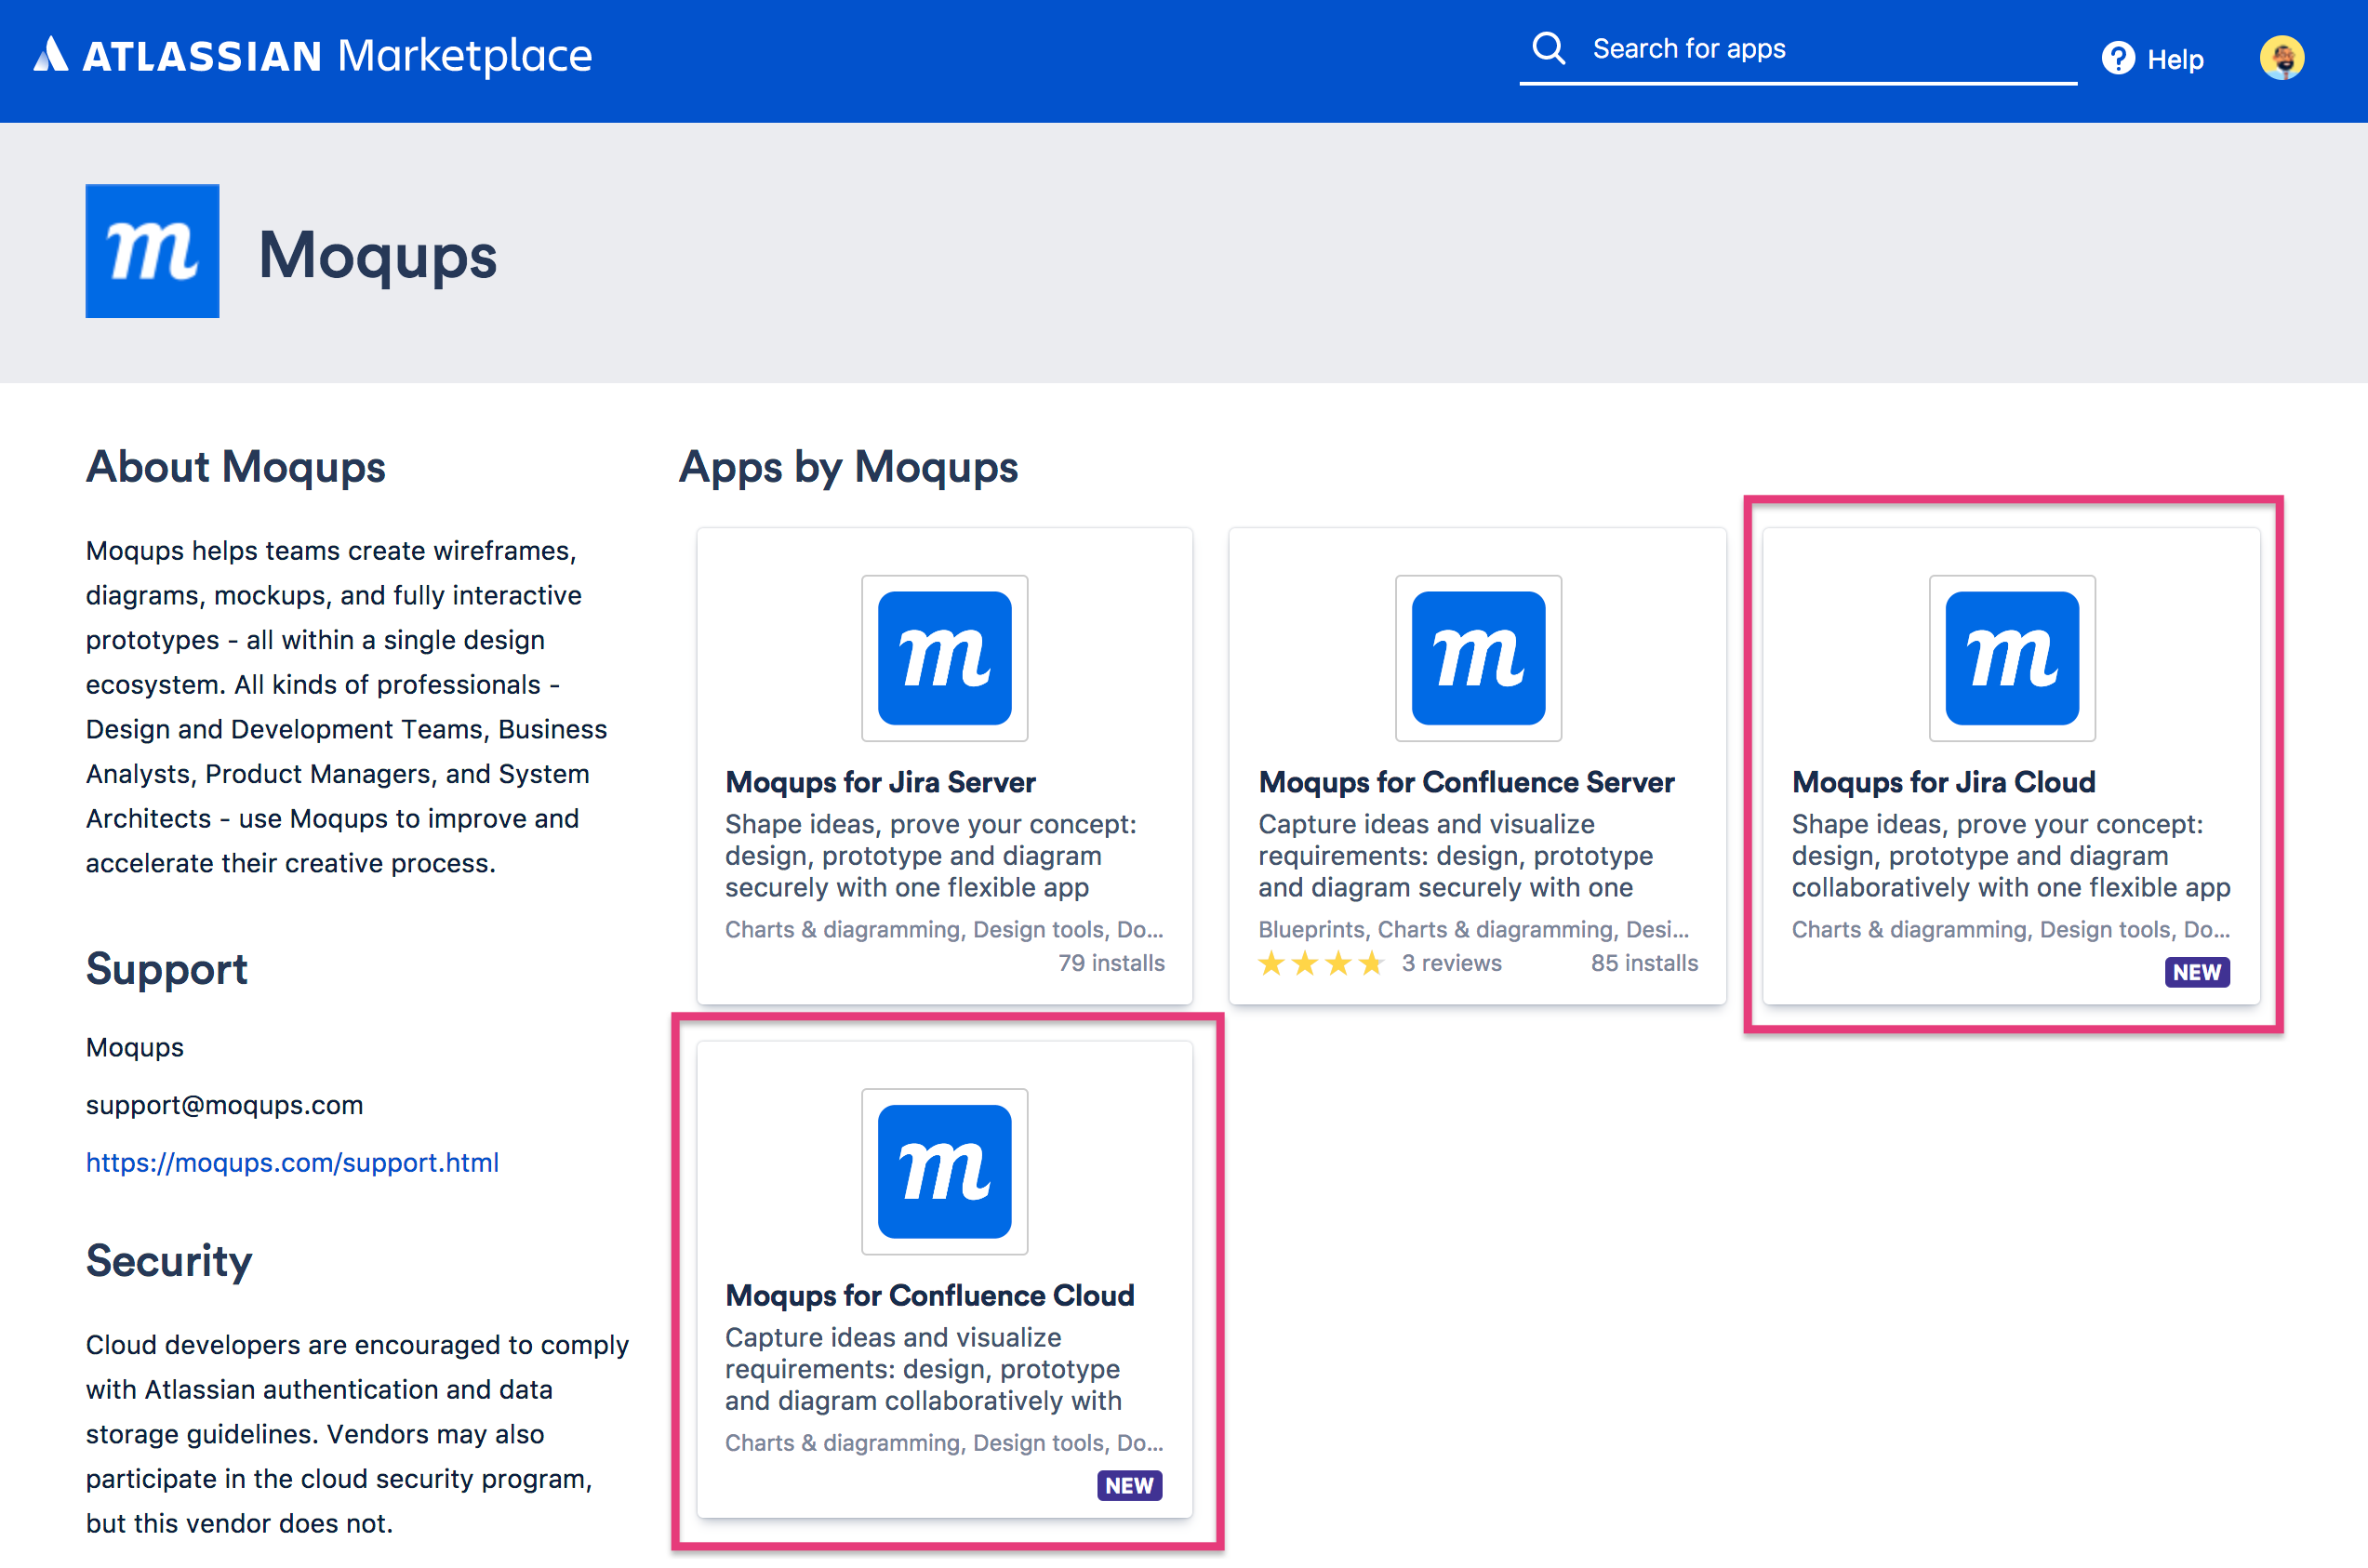Click the 'About Moqups' heading
This screenshot has width=2368, height=1568.
pos(235,467)
